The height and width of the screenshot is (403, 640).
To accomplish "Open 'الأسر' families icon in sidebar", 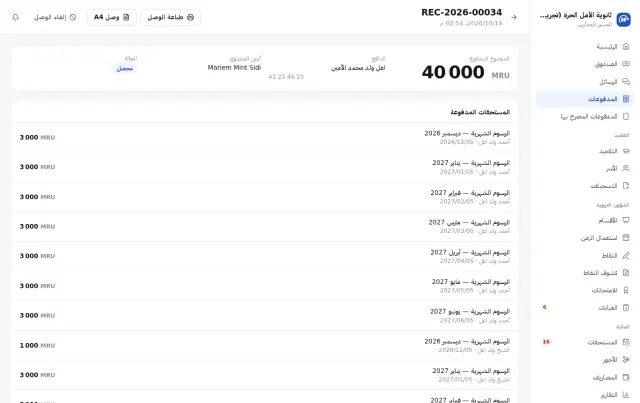I will (x=626, y=168).
